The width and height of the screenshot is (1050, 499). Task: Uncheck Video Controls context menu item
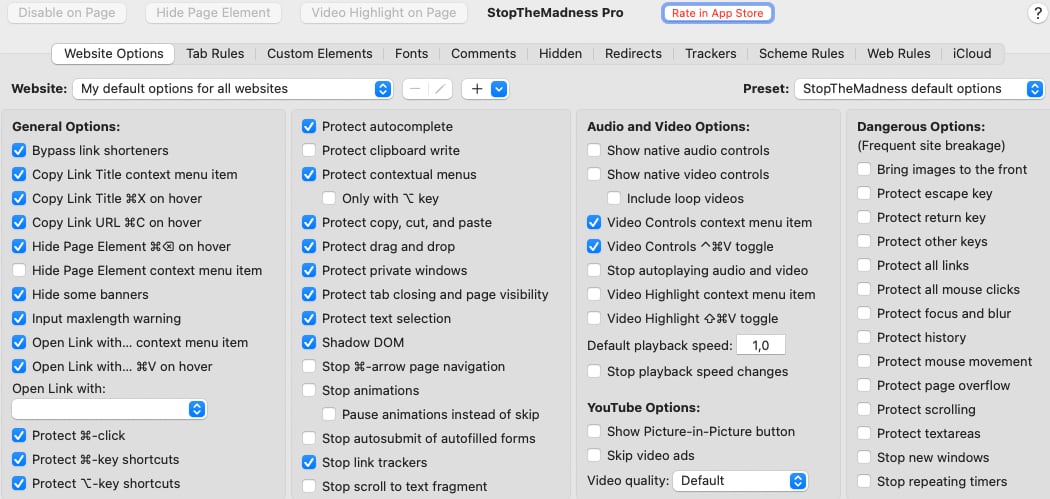point(594,222)
